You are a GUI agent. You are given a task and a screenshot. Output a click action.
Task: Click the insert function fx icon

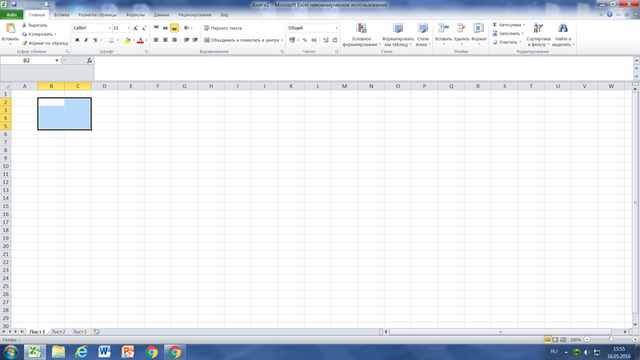pos(89,60)
